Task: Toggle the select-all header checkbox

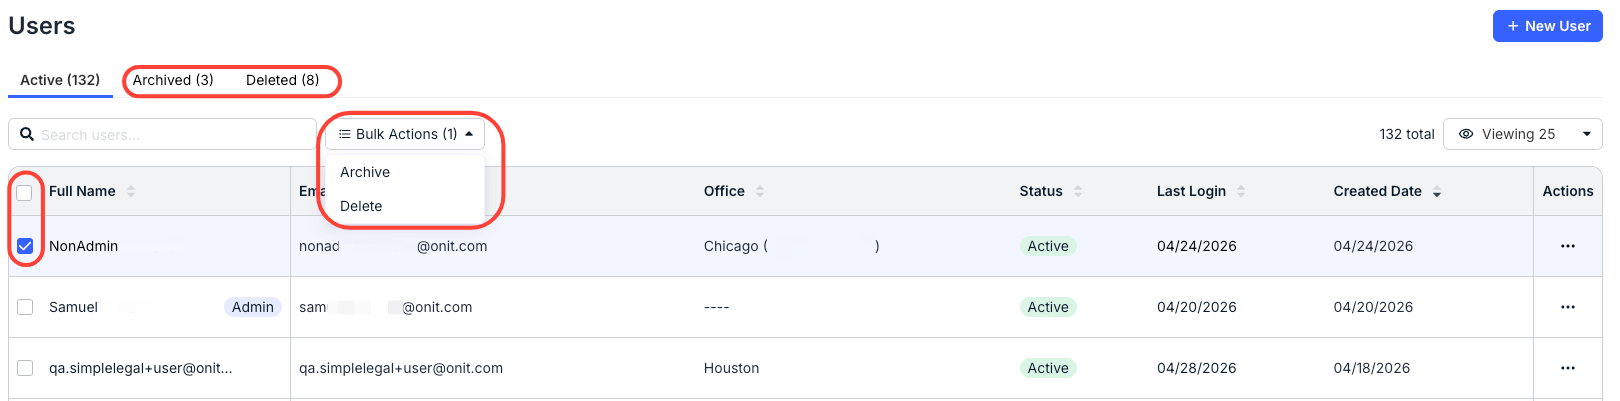Action: 25,192
